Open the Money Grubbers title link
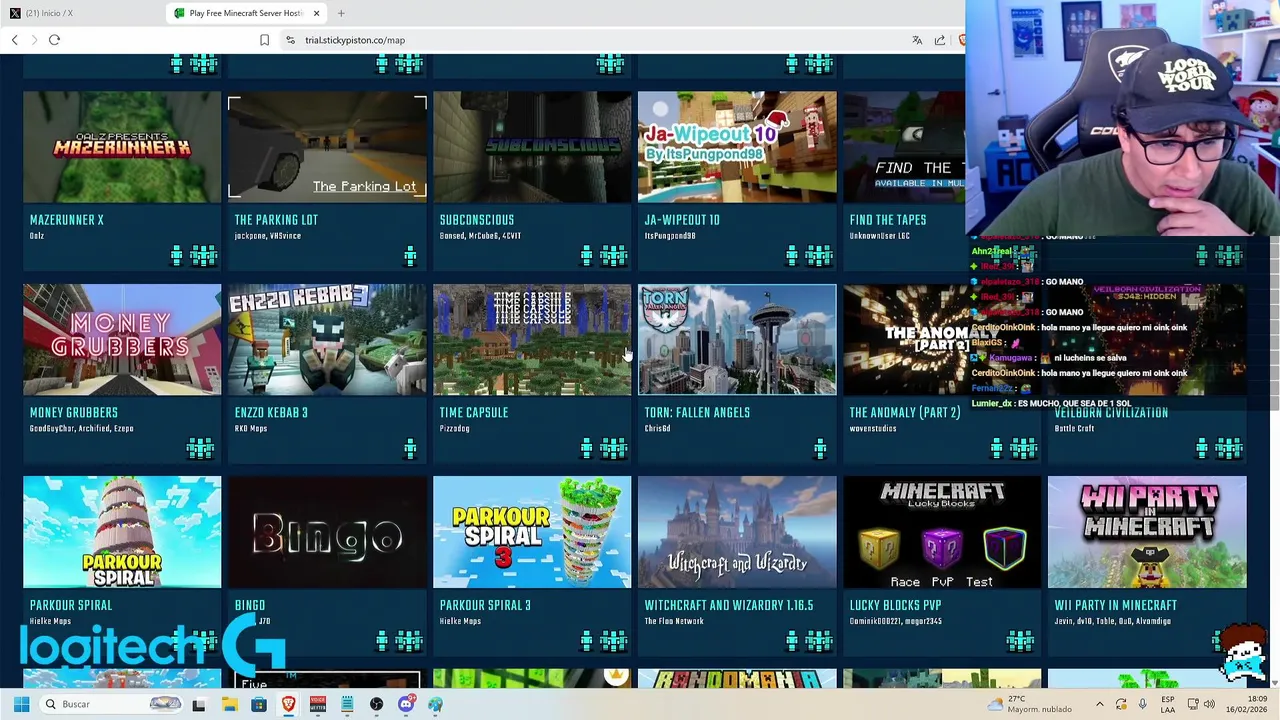Viewport: 1280px width, 720px height. click(x=74, y=413)
